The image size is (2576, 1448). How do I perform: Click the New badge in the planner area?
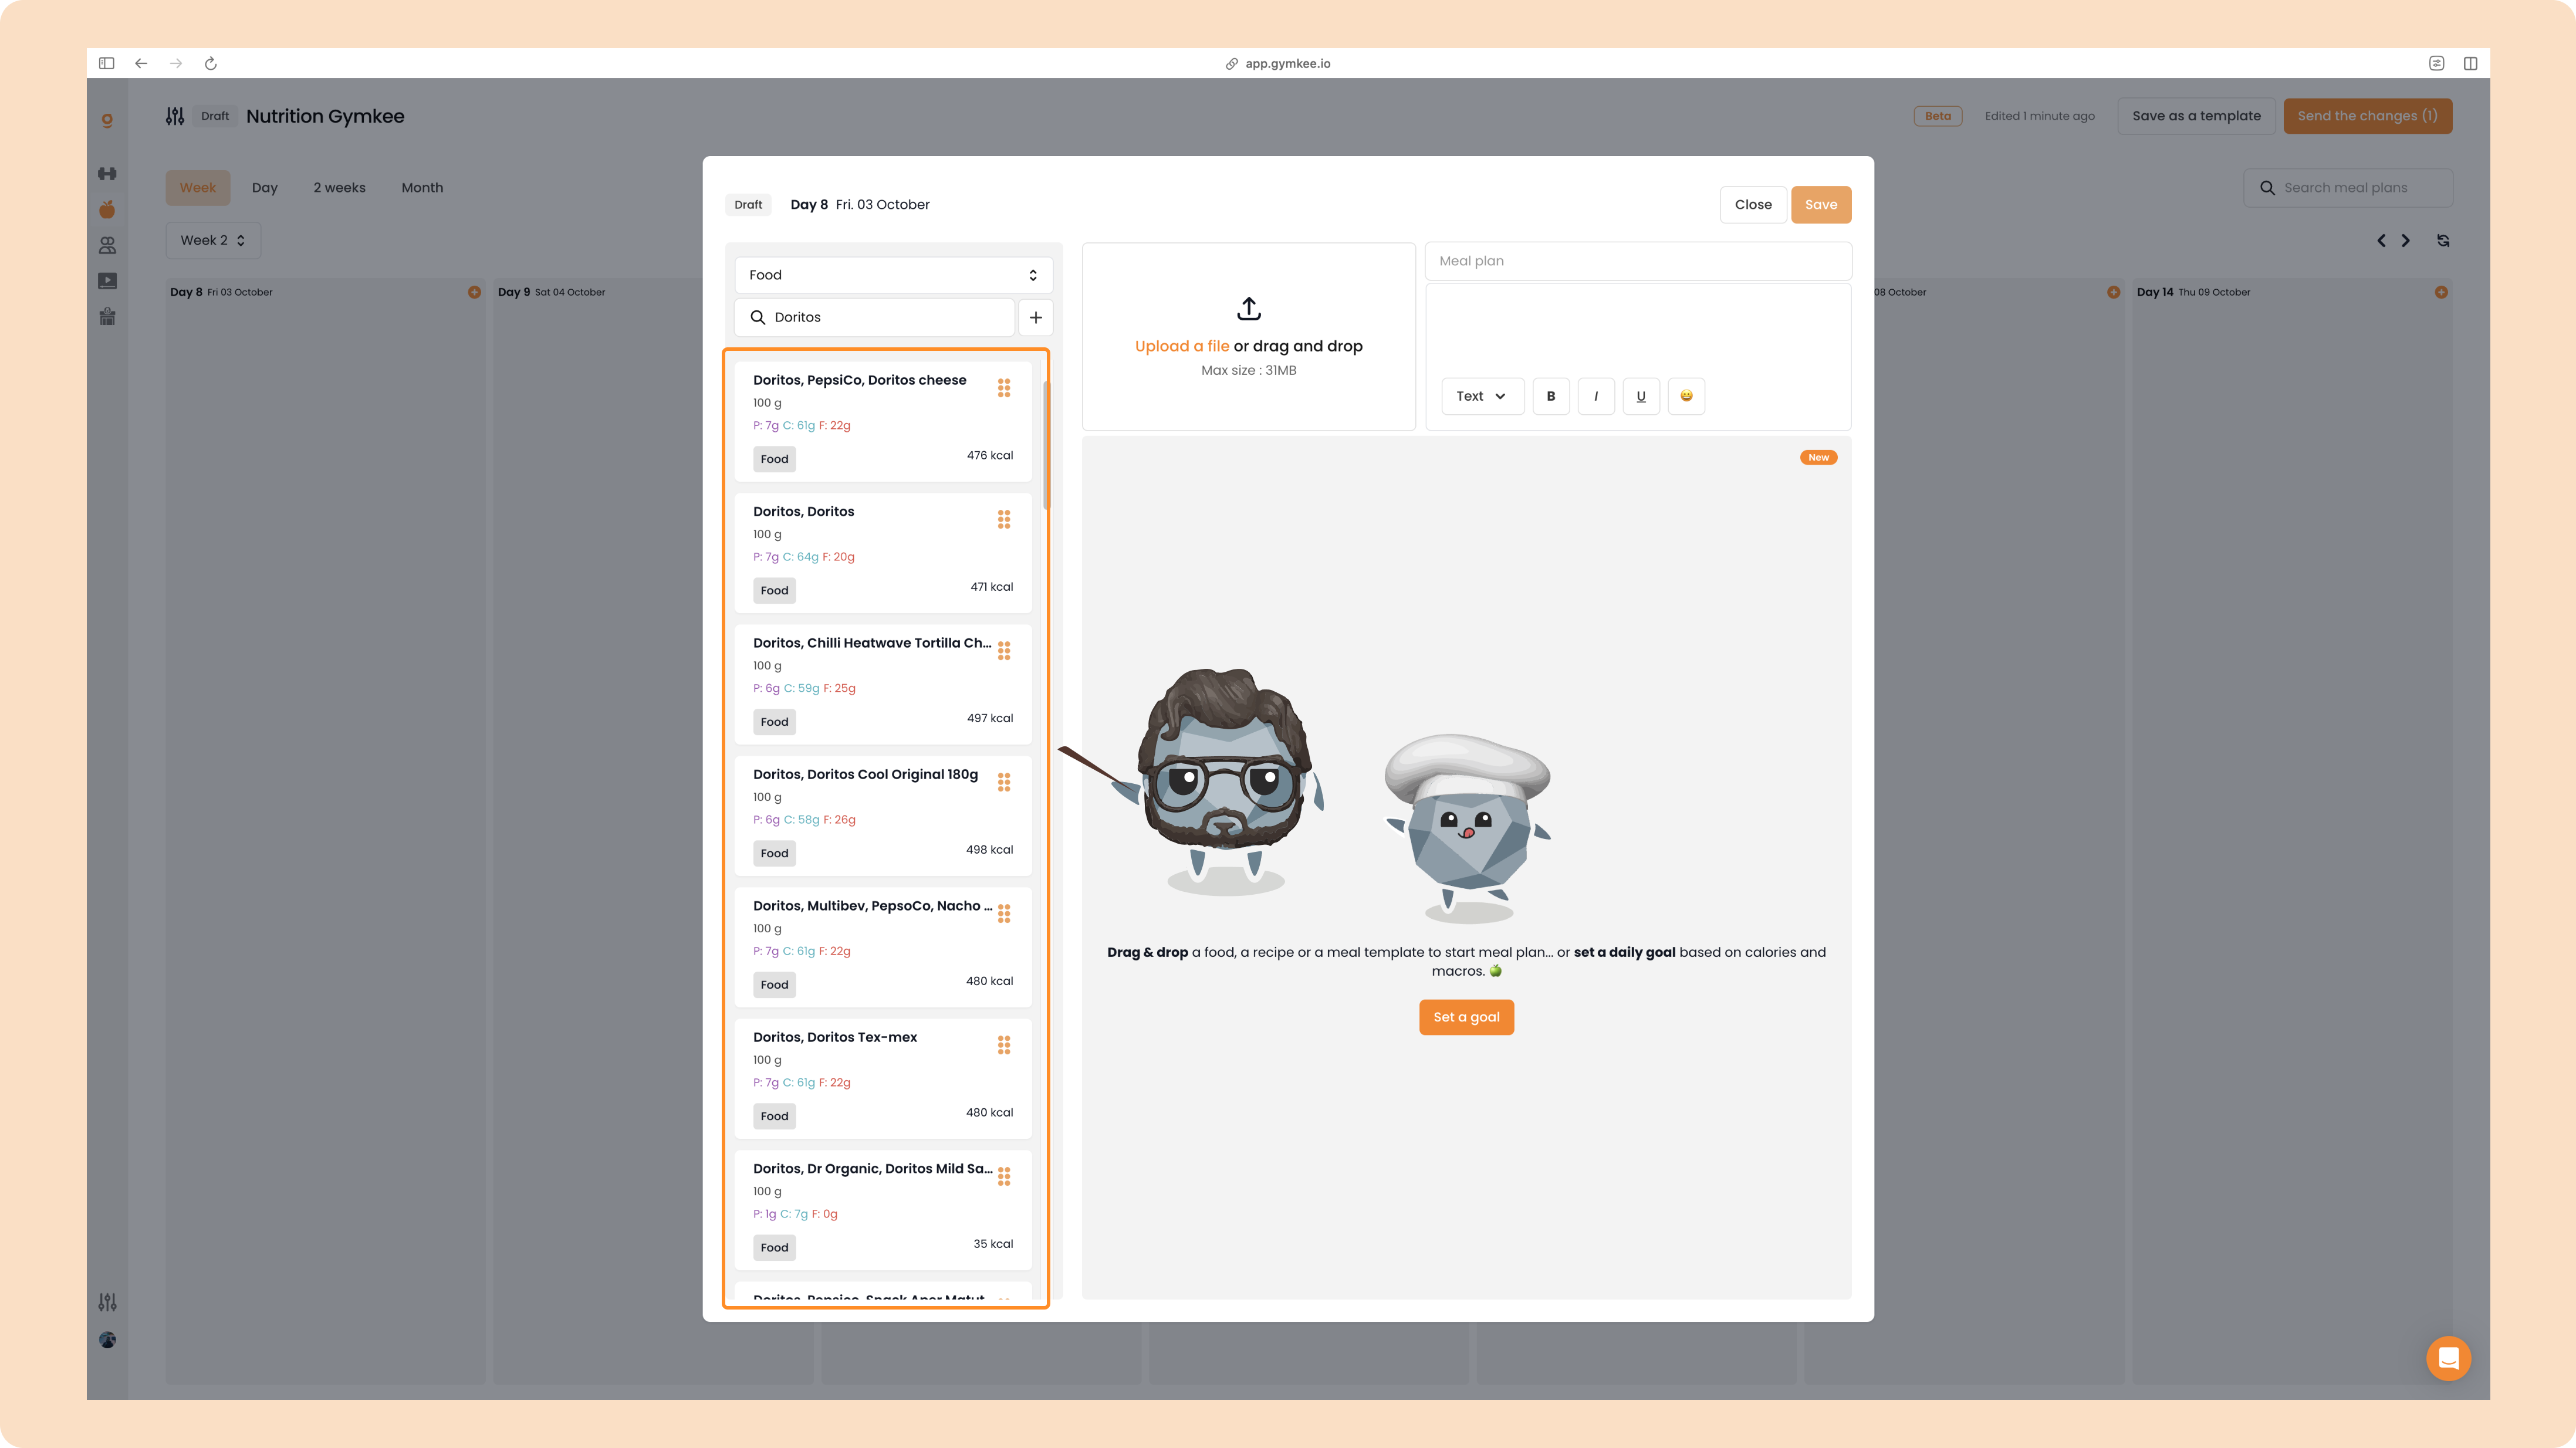point(1818,457)
